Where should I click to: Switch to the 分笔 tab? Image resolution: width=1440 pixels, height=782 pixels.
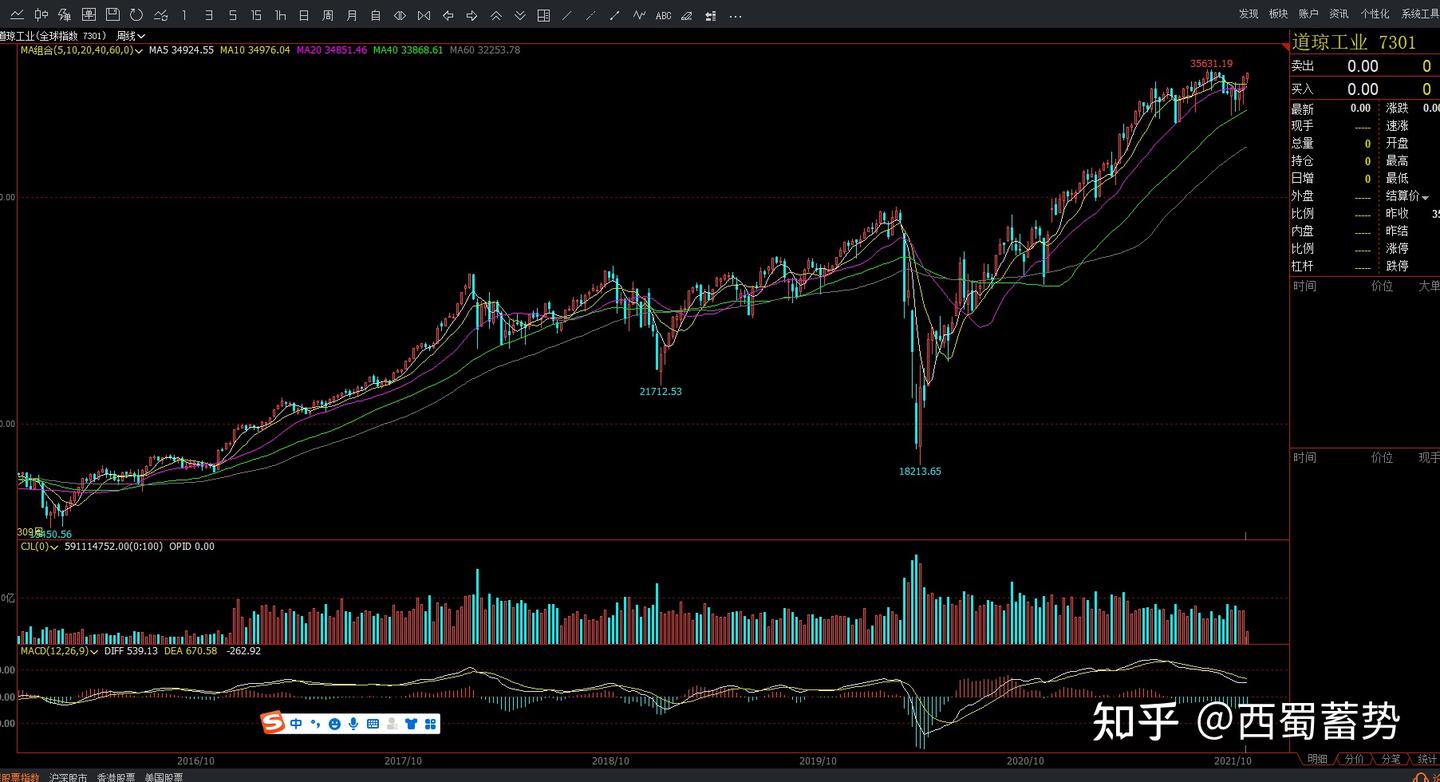[x=1389, y=759]
